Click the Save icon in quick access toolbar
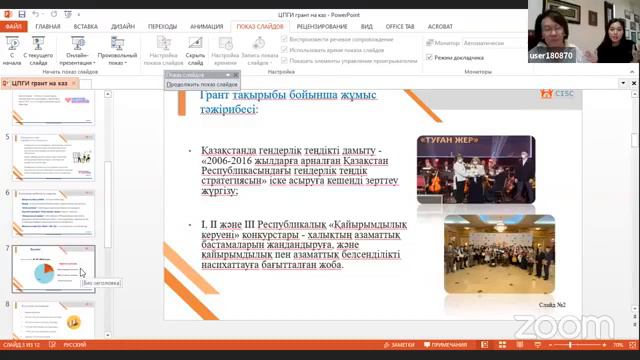The height and width of the screenshot is (360, 640). [x=22, y=14]
